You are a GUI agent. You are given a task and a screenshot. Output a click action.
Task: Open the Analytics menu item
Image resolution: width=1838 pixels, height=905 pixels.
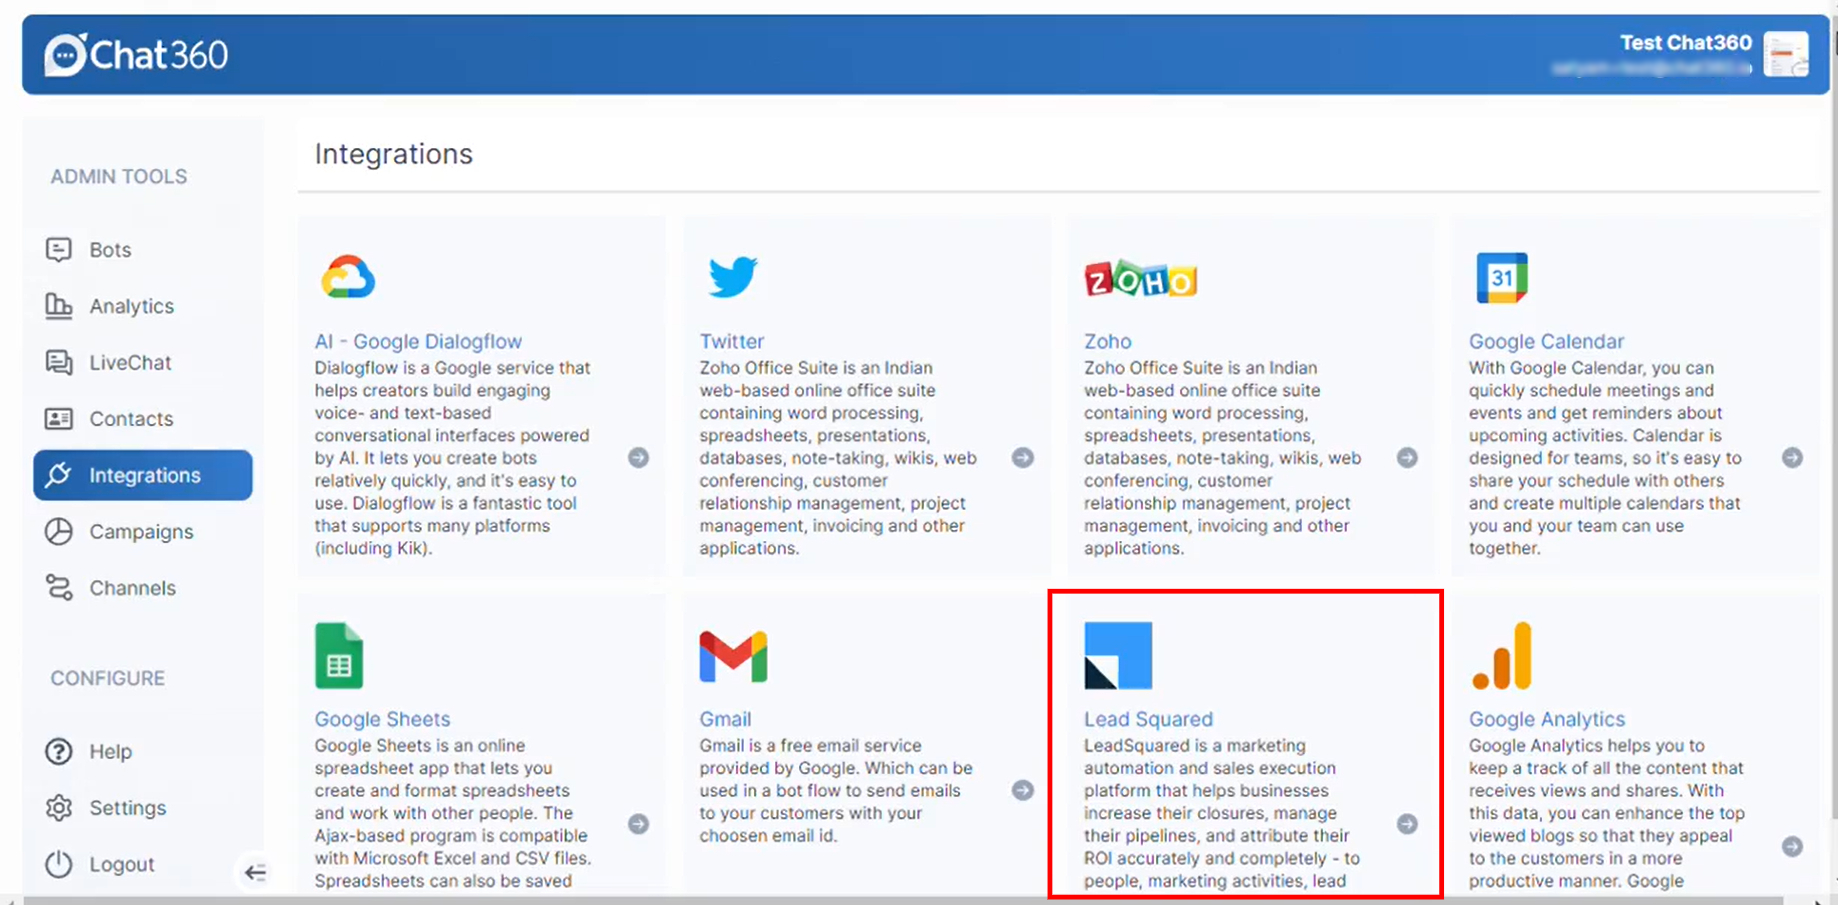(x=131, y=306)
